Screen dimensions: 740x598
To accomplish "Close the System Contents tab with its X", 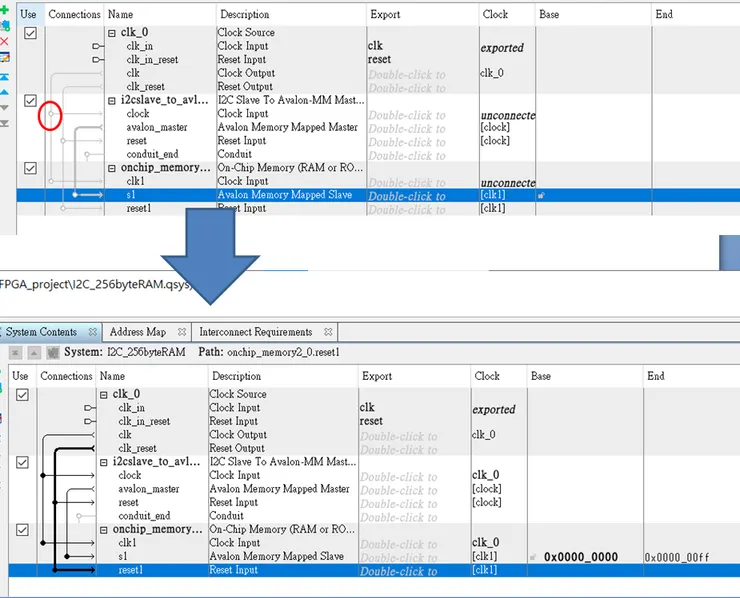I will [x=92, y=332].
